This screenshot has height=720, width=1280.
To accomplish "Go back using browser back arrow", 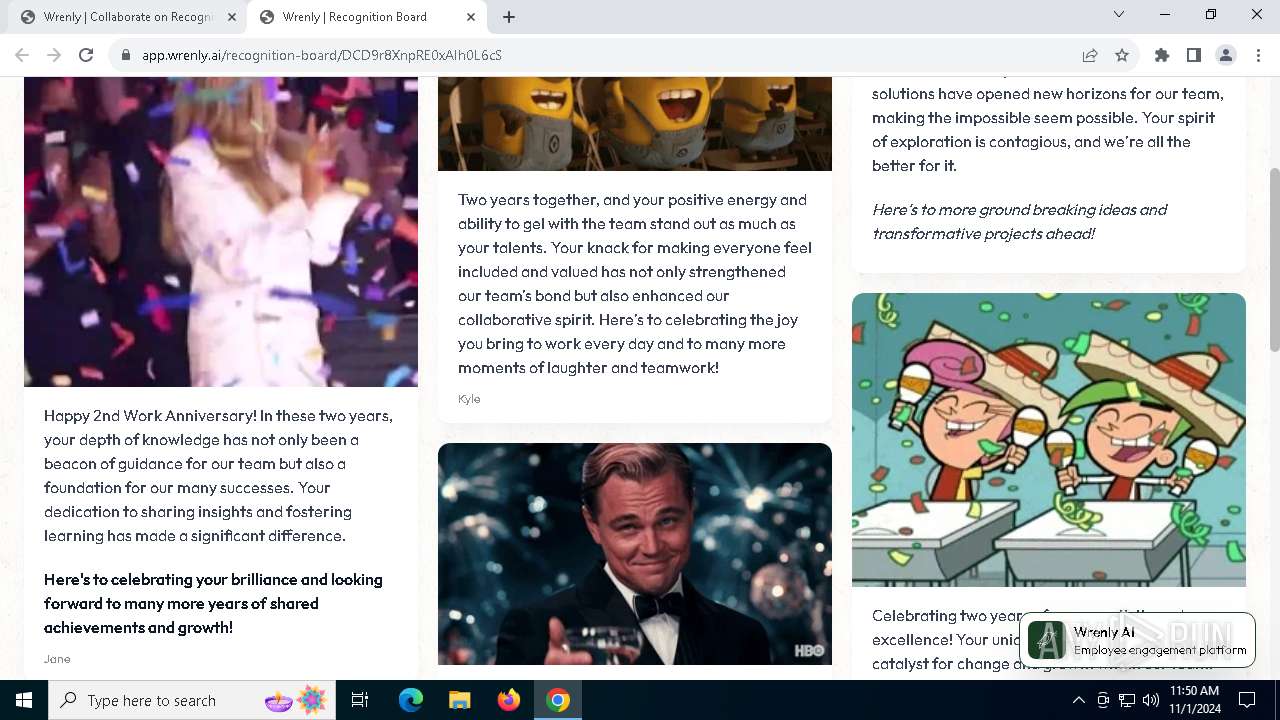I will [22, 55].
